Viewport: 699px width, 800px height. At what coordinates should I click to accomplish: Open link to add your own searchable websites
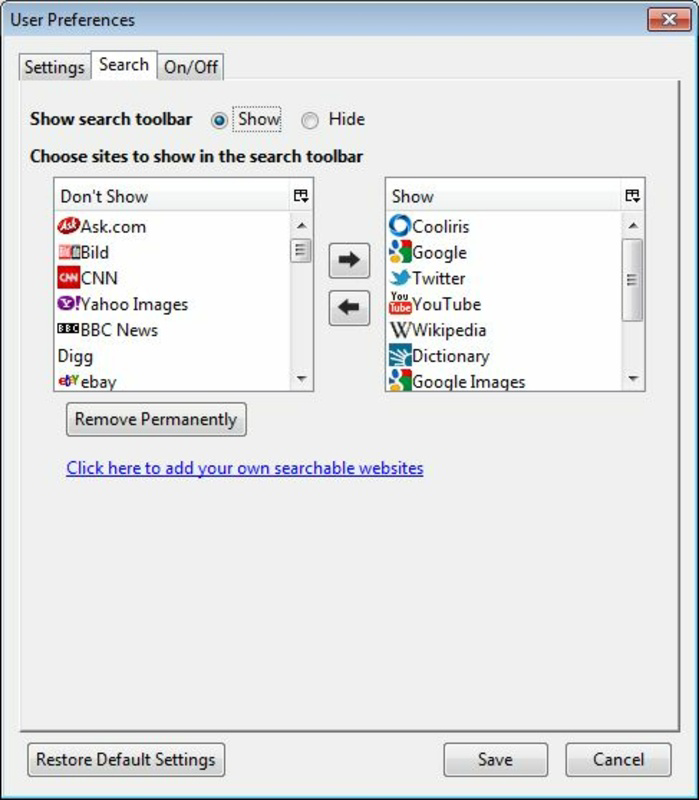tap(245, 468)
